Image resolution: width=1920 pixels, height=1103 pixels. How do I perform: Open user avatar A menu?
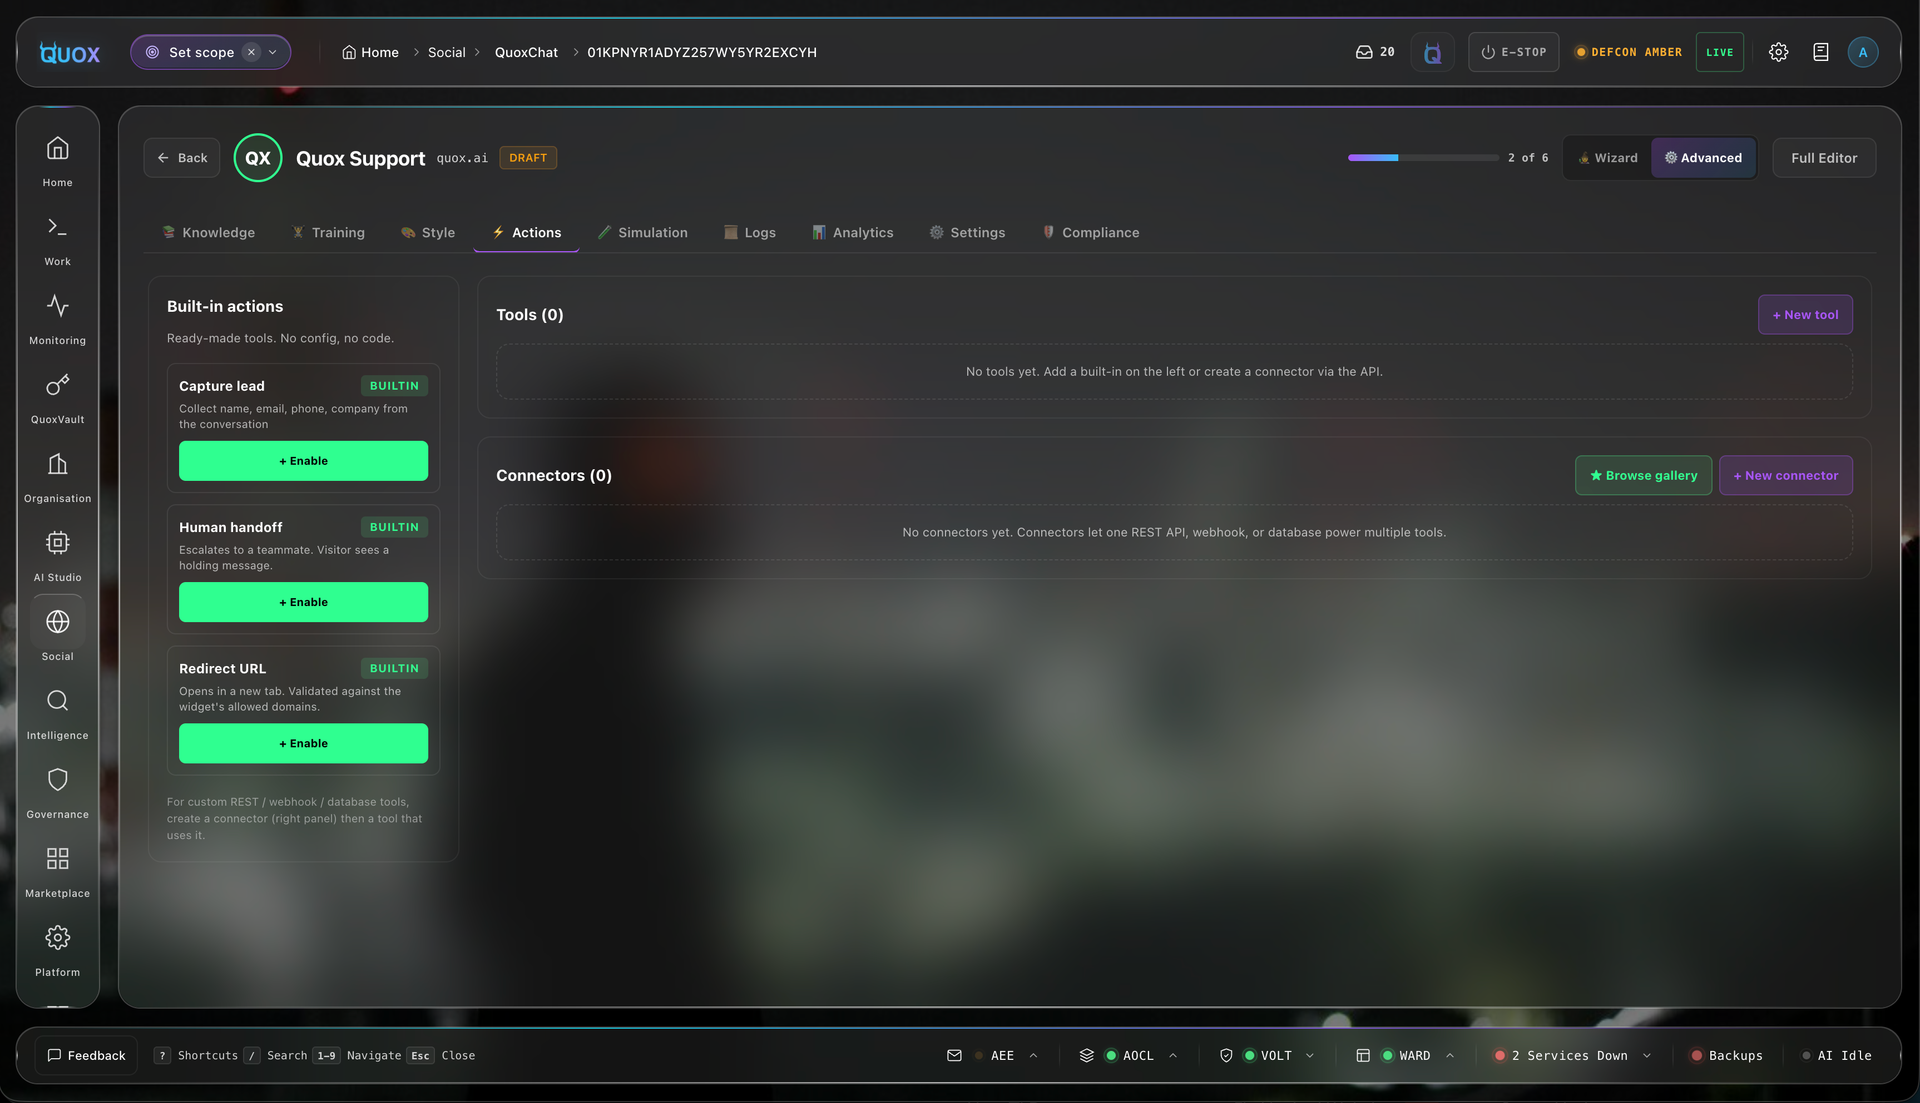1862,52
